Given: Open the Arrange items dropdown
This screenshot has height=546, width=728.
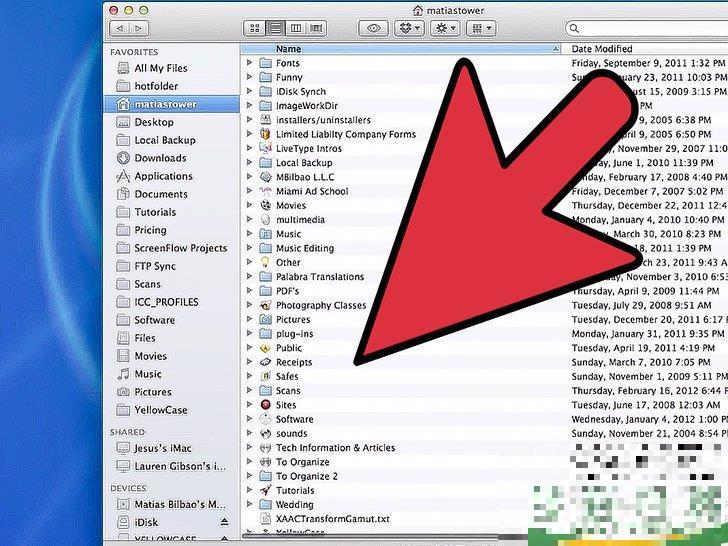Looking at the screenshot, I should click(x=483, y=29).
